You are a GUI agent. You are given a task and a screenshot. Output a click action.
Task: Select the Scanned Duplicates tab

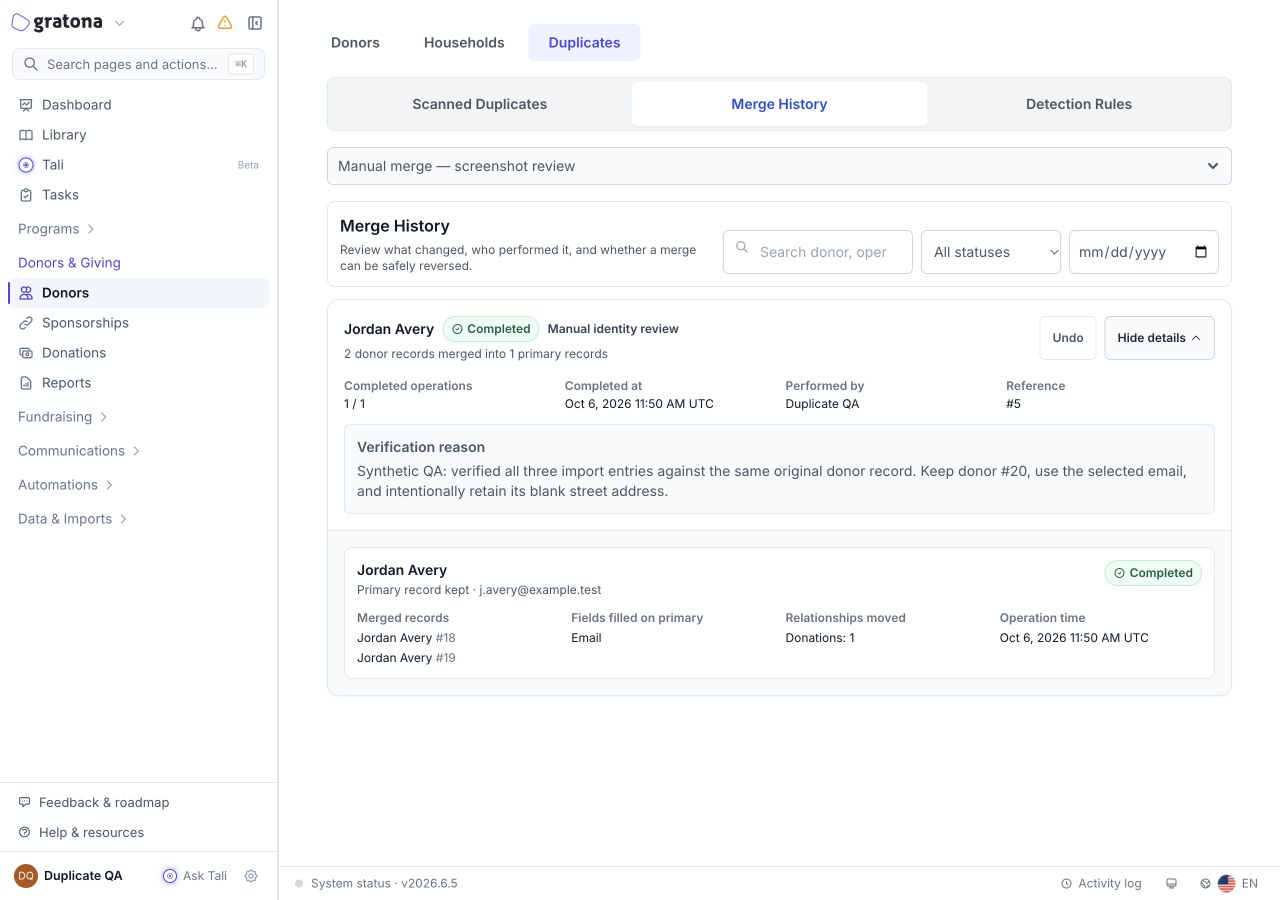coord(480,104)
